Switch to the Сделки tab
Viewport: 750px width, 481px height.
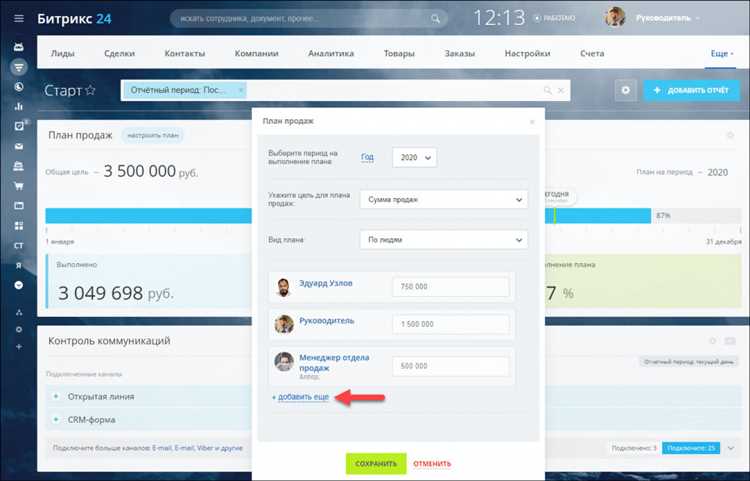point(120,54)
